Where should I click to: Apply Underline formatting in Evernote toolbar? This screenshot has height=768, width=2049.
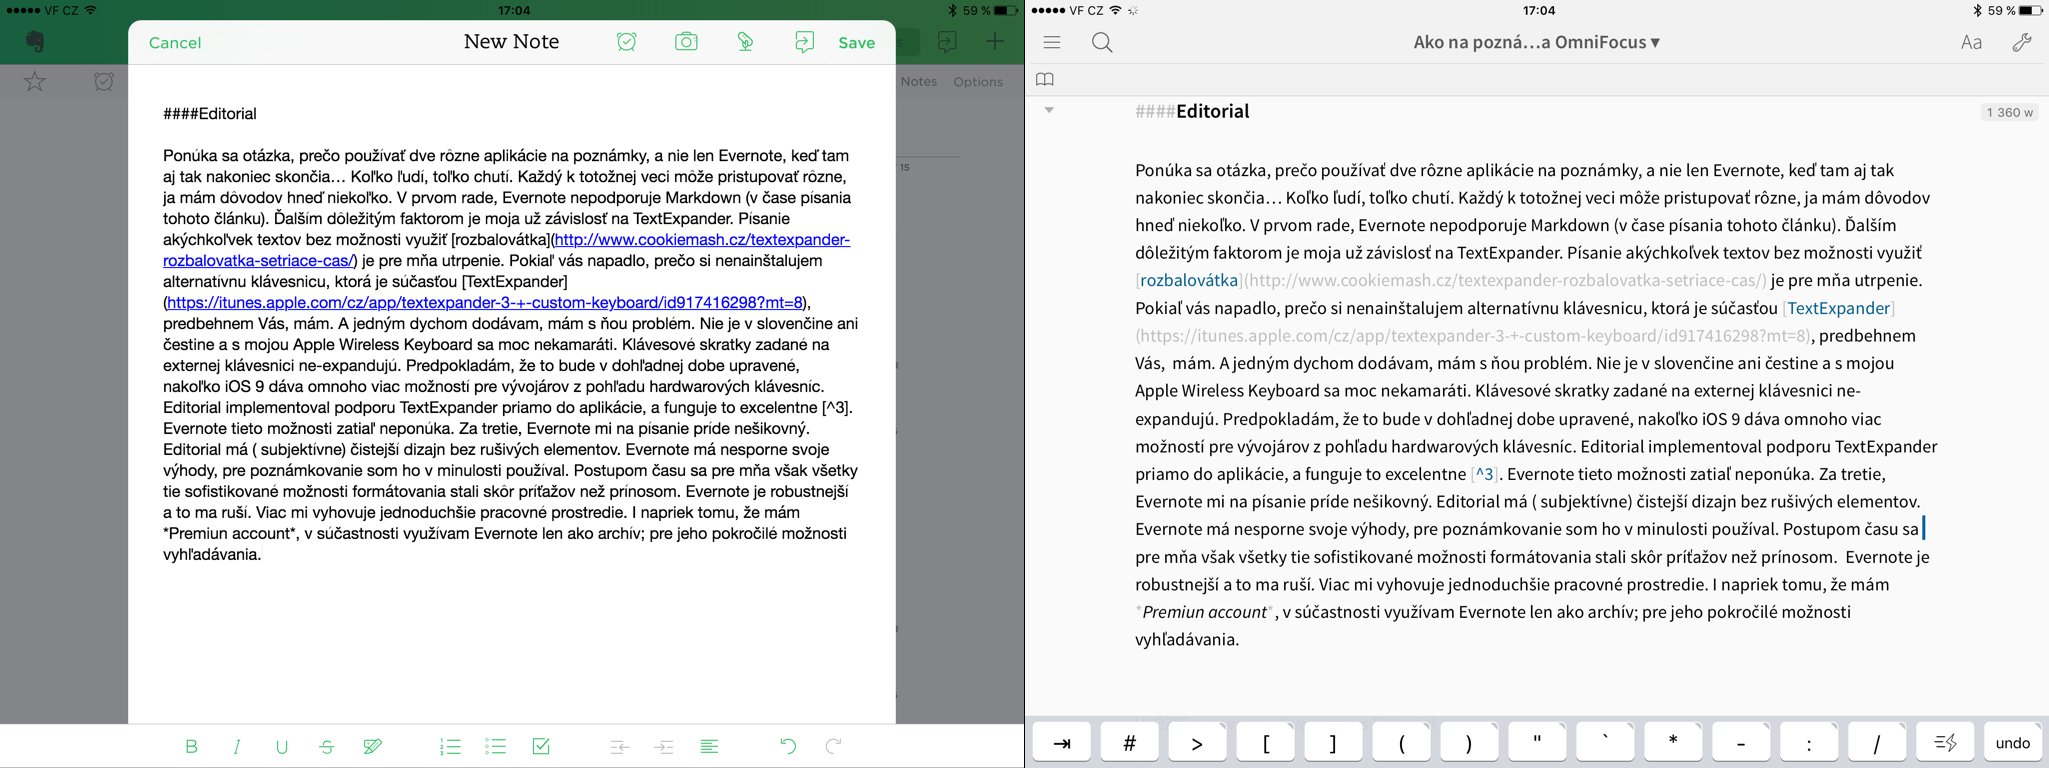pos(282,746)
